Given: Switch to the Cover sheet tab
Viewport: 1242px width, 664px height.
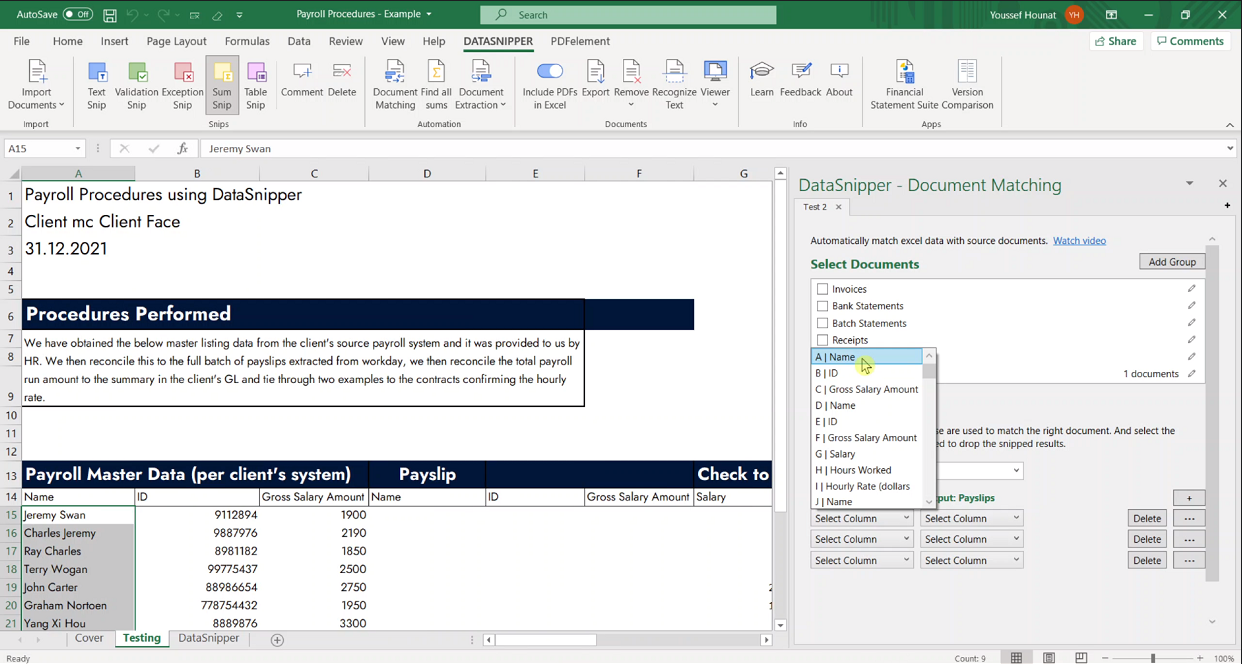Looking at the screenshot, I should (x=89, y=638).
